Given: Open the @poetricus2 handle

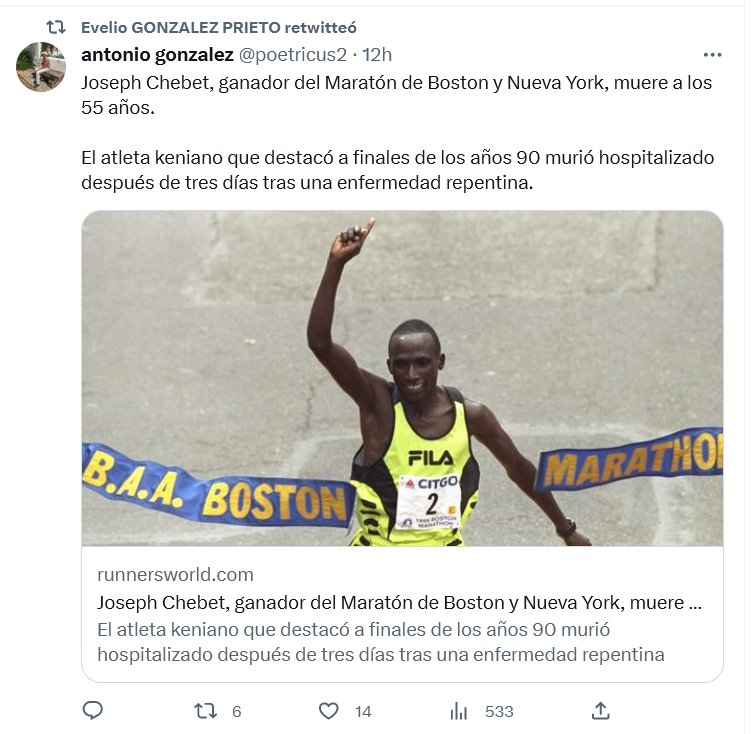Looking at the screenshot, I should click(x=293, y=55).
